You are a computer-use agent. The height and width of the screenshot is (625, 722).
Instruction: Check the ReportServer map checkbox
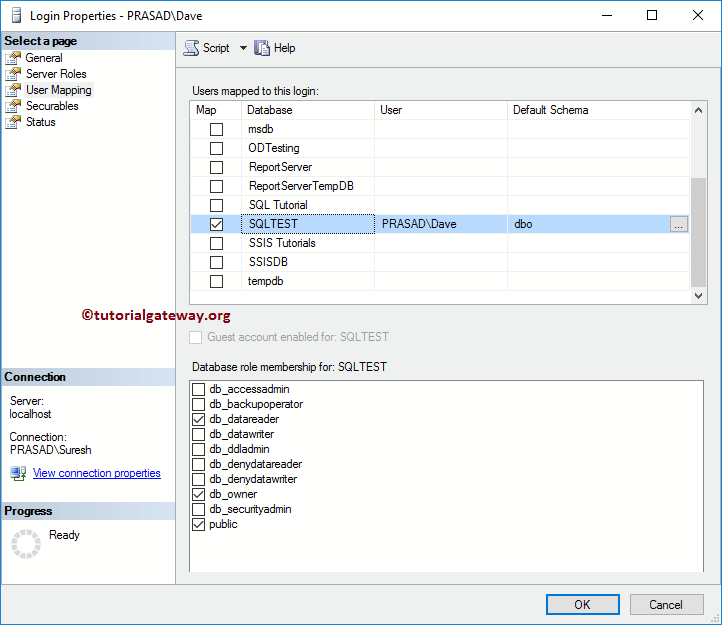(216, 167)
